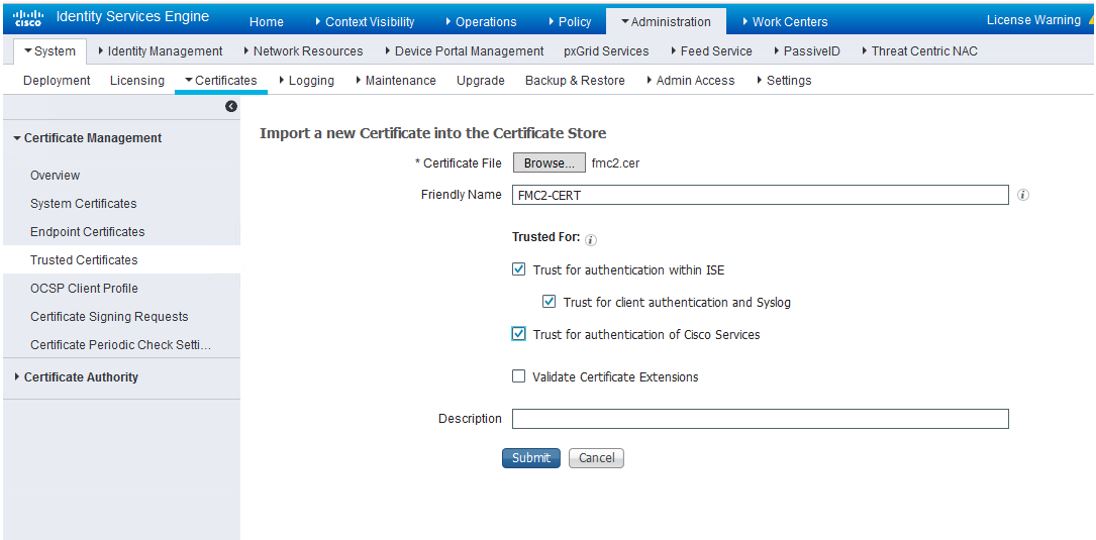The image size is (1096, 540).
Task: Uncheck Trust for authentication of Cisco Services
Action: (519, 334)
